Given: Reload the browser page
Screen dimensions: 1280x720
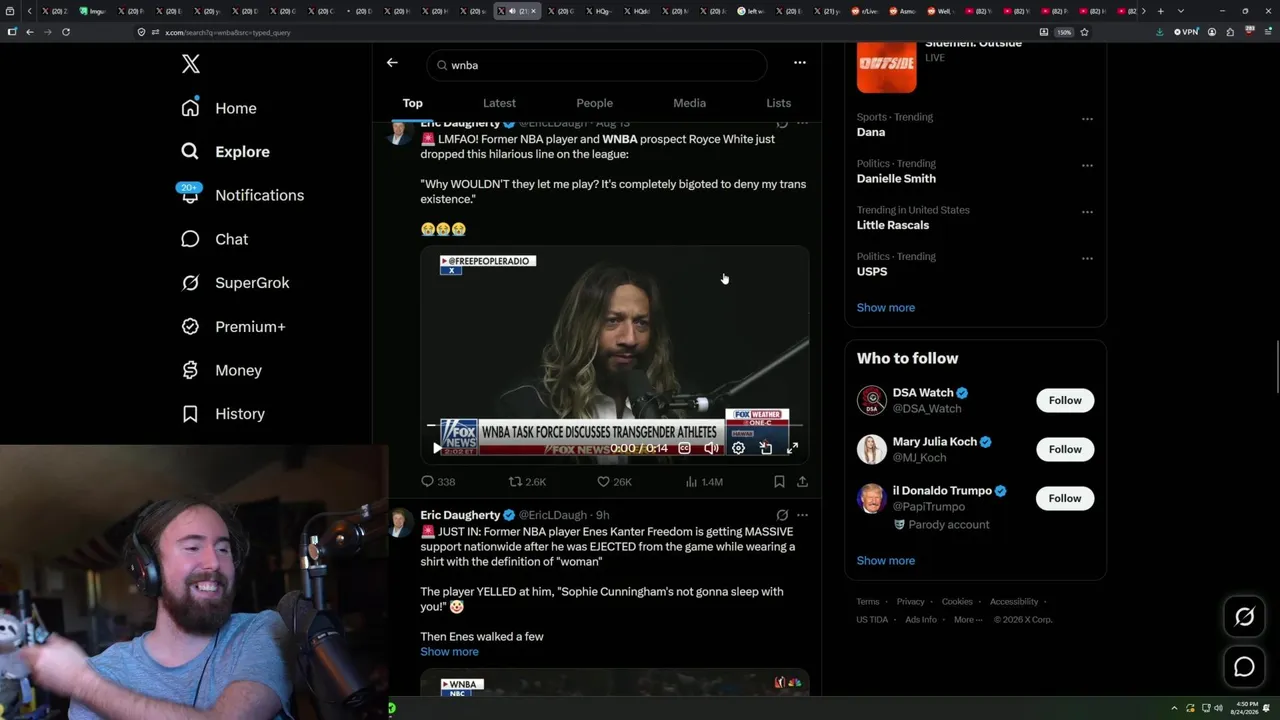Looking at the screenshot, I should click(66, 32).
